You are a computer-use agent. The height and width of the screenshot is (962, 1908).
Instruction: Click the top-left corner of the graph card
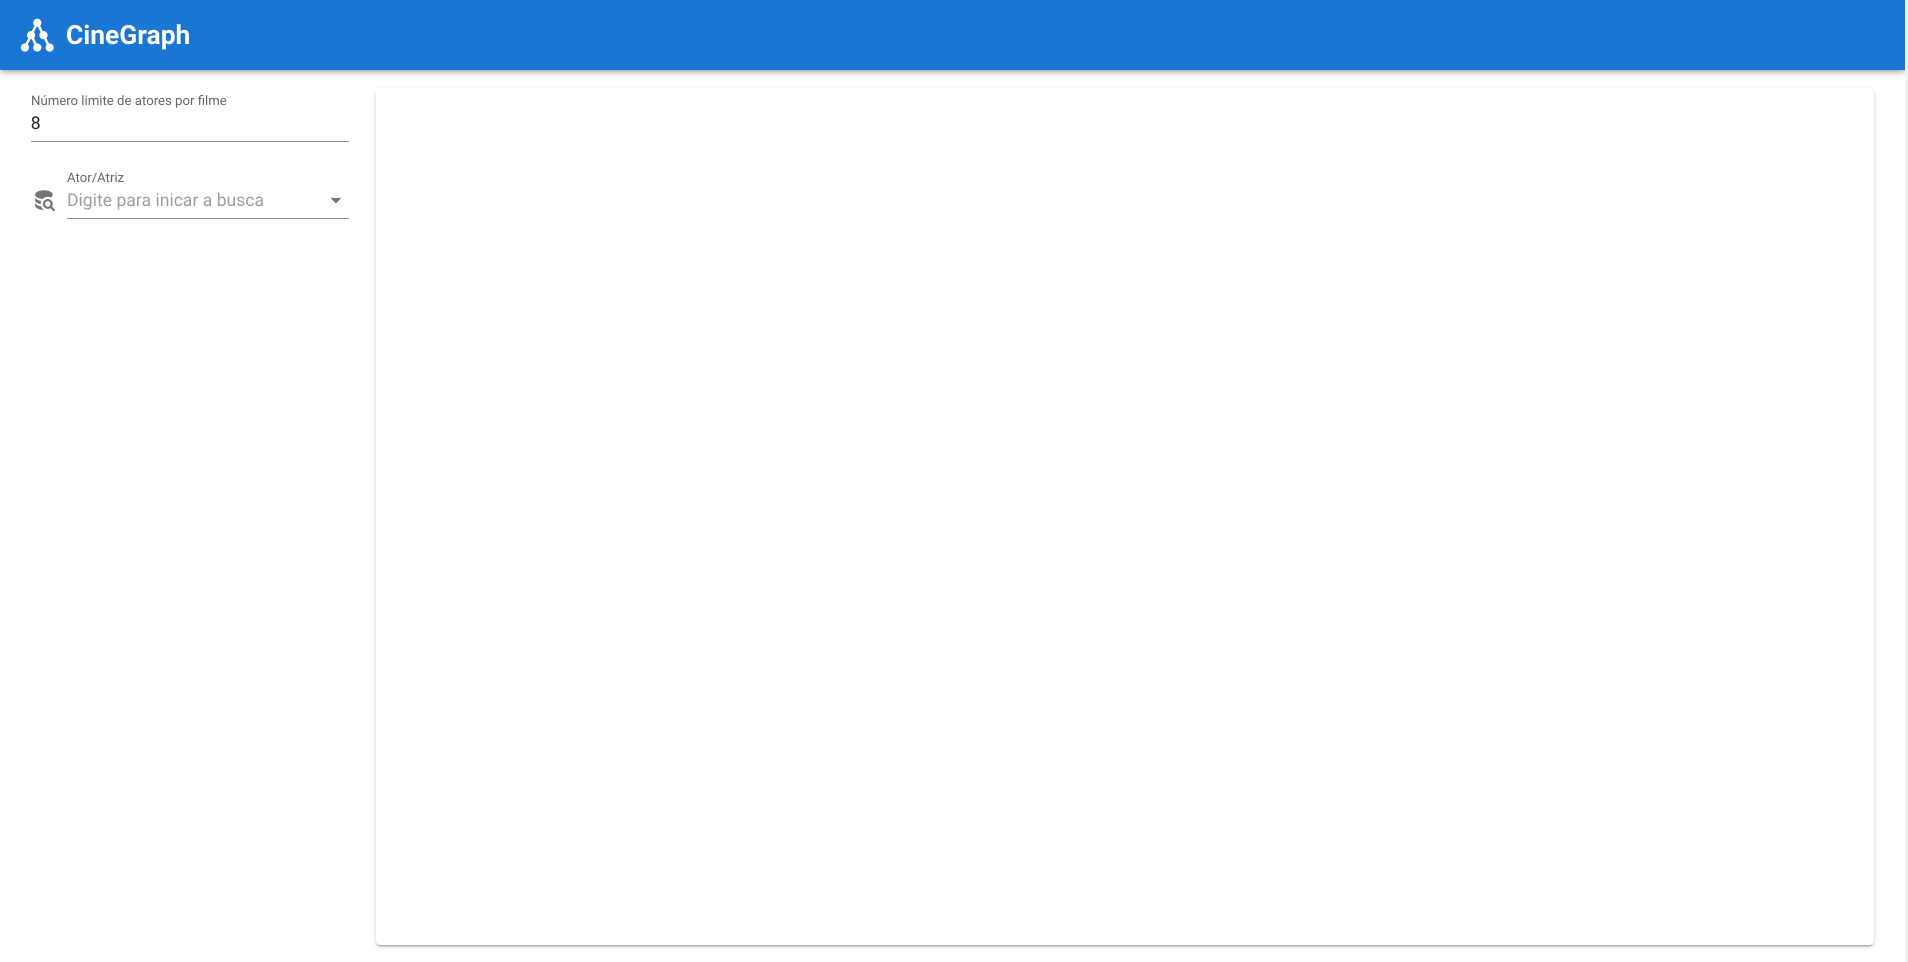pyautogui.click(x=380, y=92)
